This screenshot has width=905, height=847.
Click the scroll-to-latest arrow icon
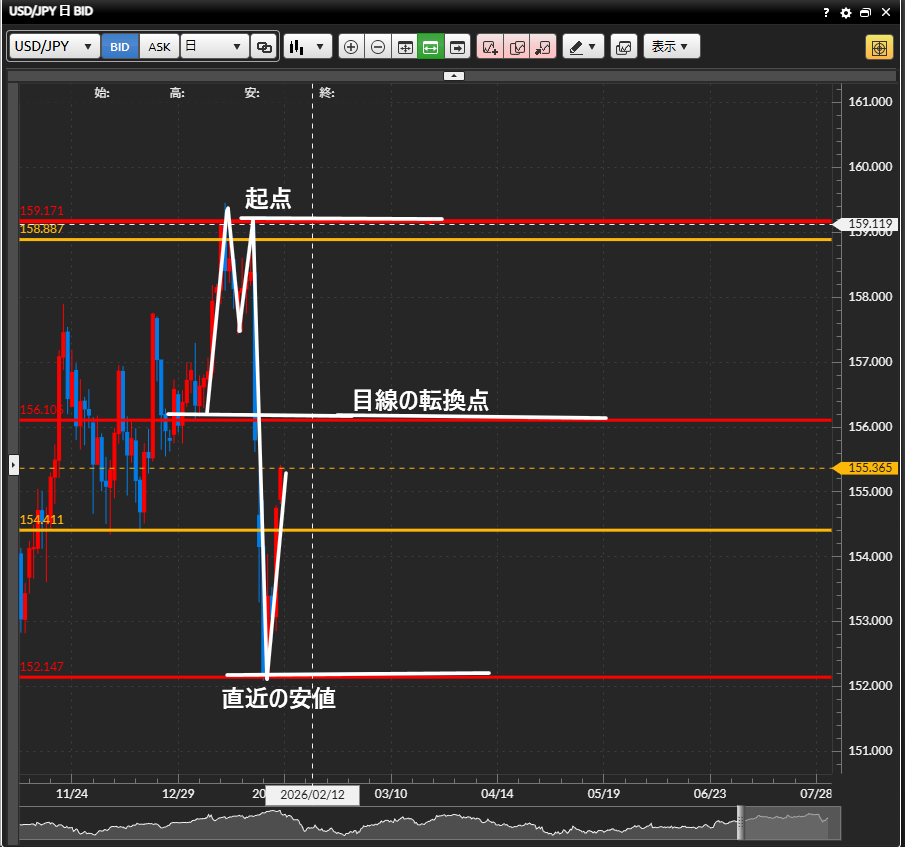pyautogui.click(x=458, y=47)
